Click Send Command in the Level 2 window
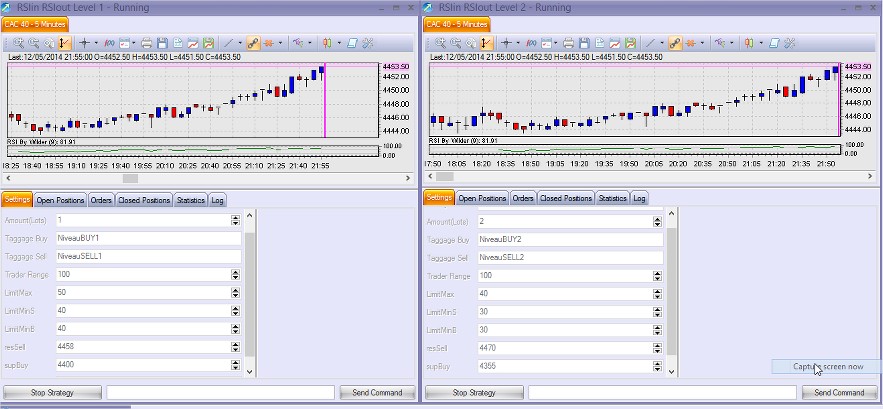Viewport: 883px width, 409px height. click(839, 393)
